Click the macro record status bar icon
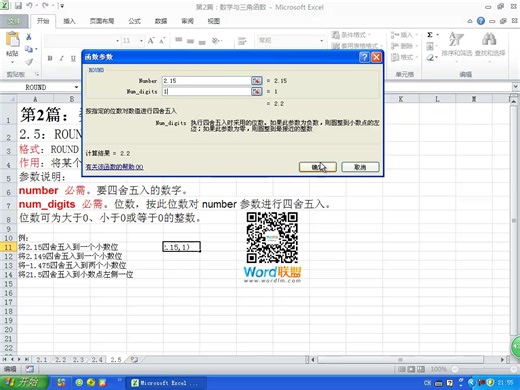The height and width of the screenshot is (390, 520). (29, 369)
